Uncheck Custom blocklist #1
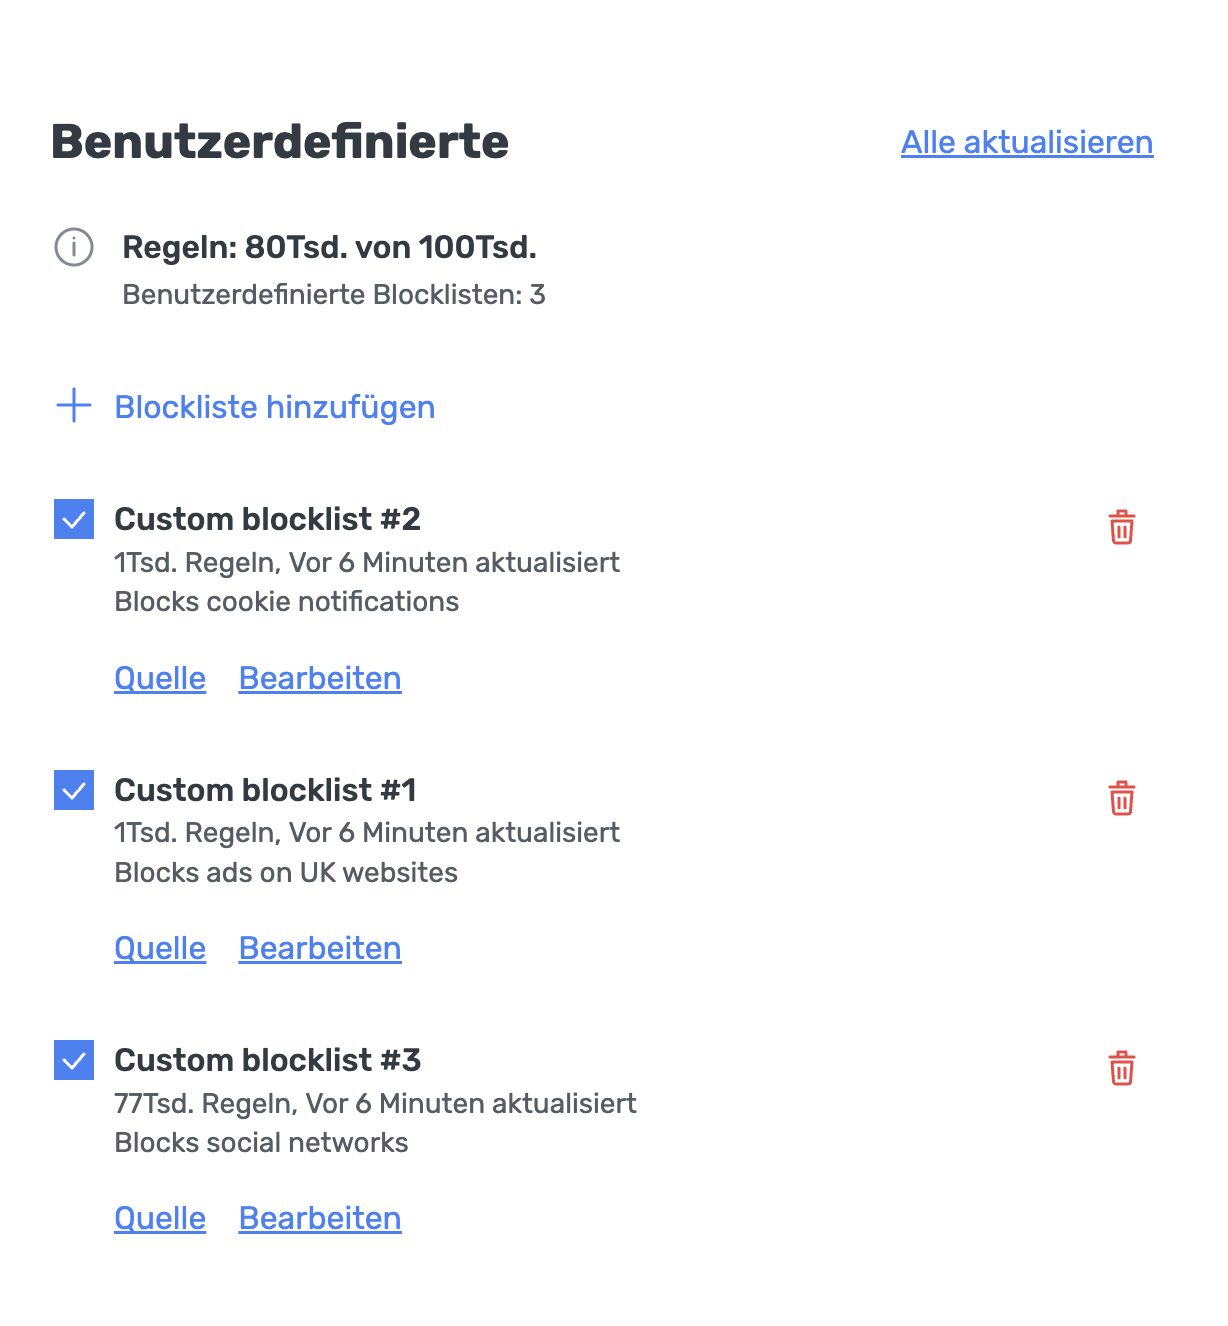1228x1326 pixels. [74, 789]
